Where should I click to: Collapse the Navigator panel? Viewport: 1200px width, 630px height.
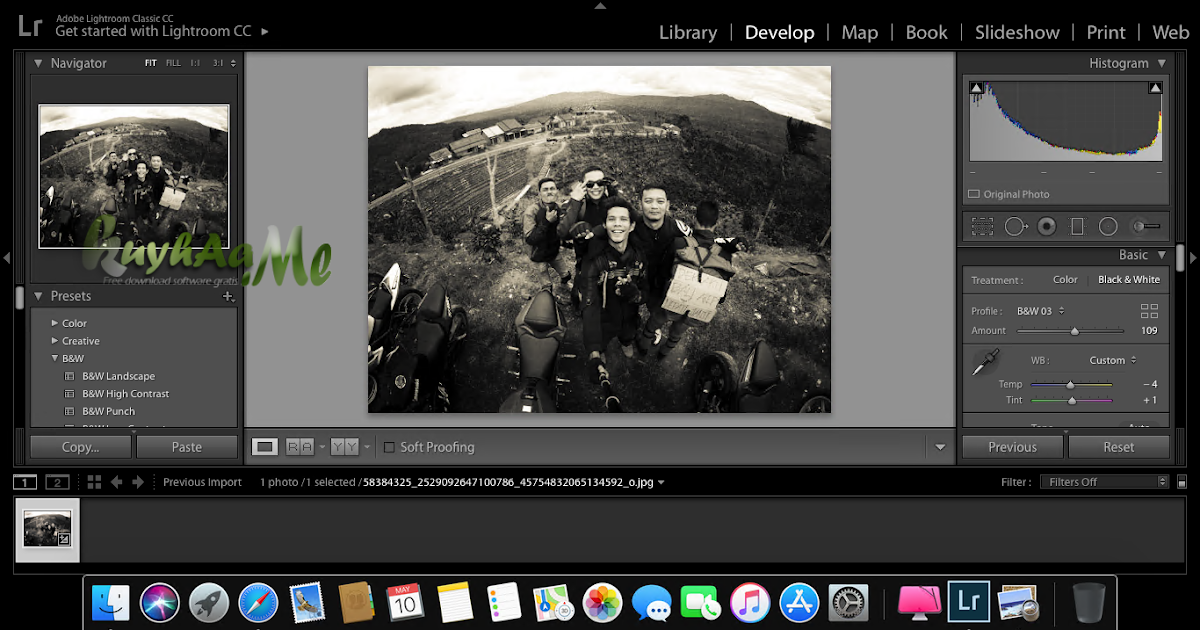click(38, 63)
